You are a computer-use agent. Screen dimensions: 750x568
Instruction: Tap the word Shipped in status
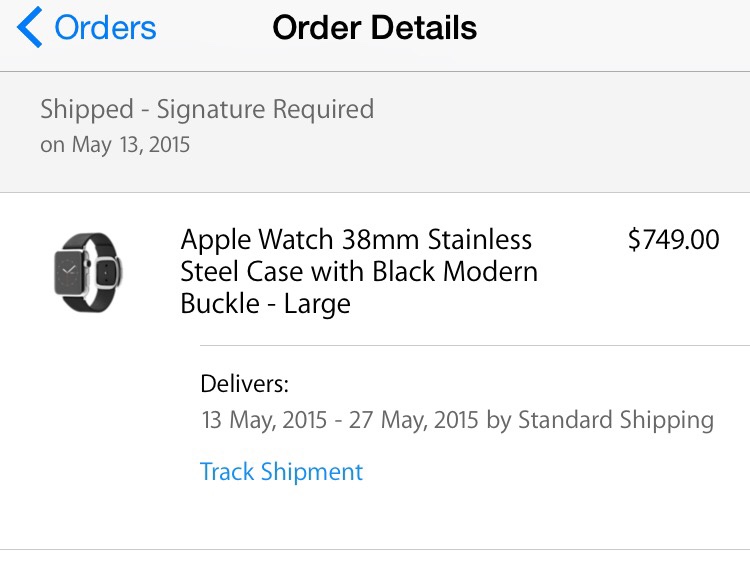coord(86,109)
